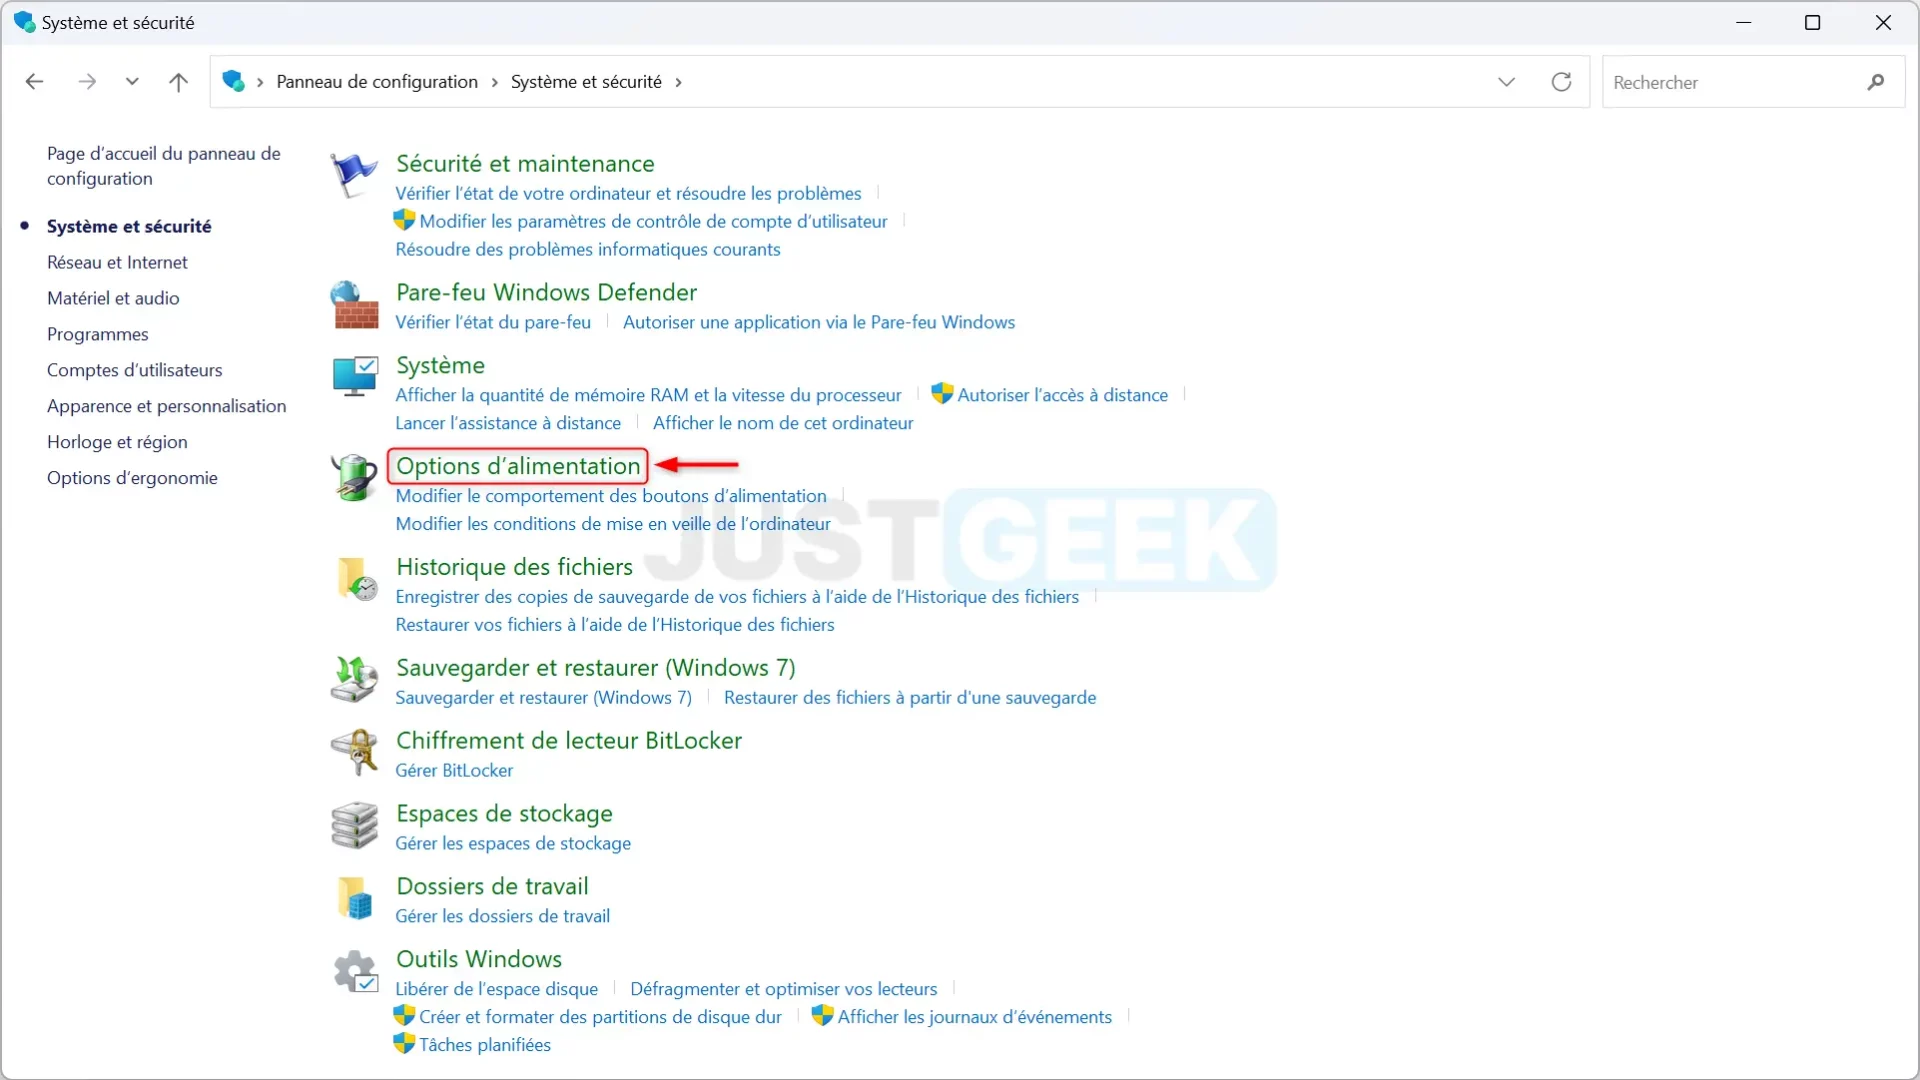Click Autoriser l'accès à distance
Image resolution: width=1920 pixels, height=1080 pixels.
(x=1062, y=395)
